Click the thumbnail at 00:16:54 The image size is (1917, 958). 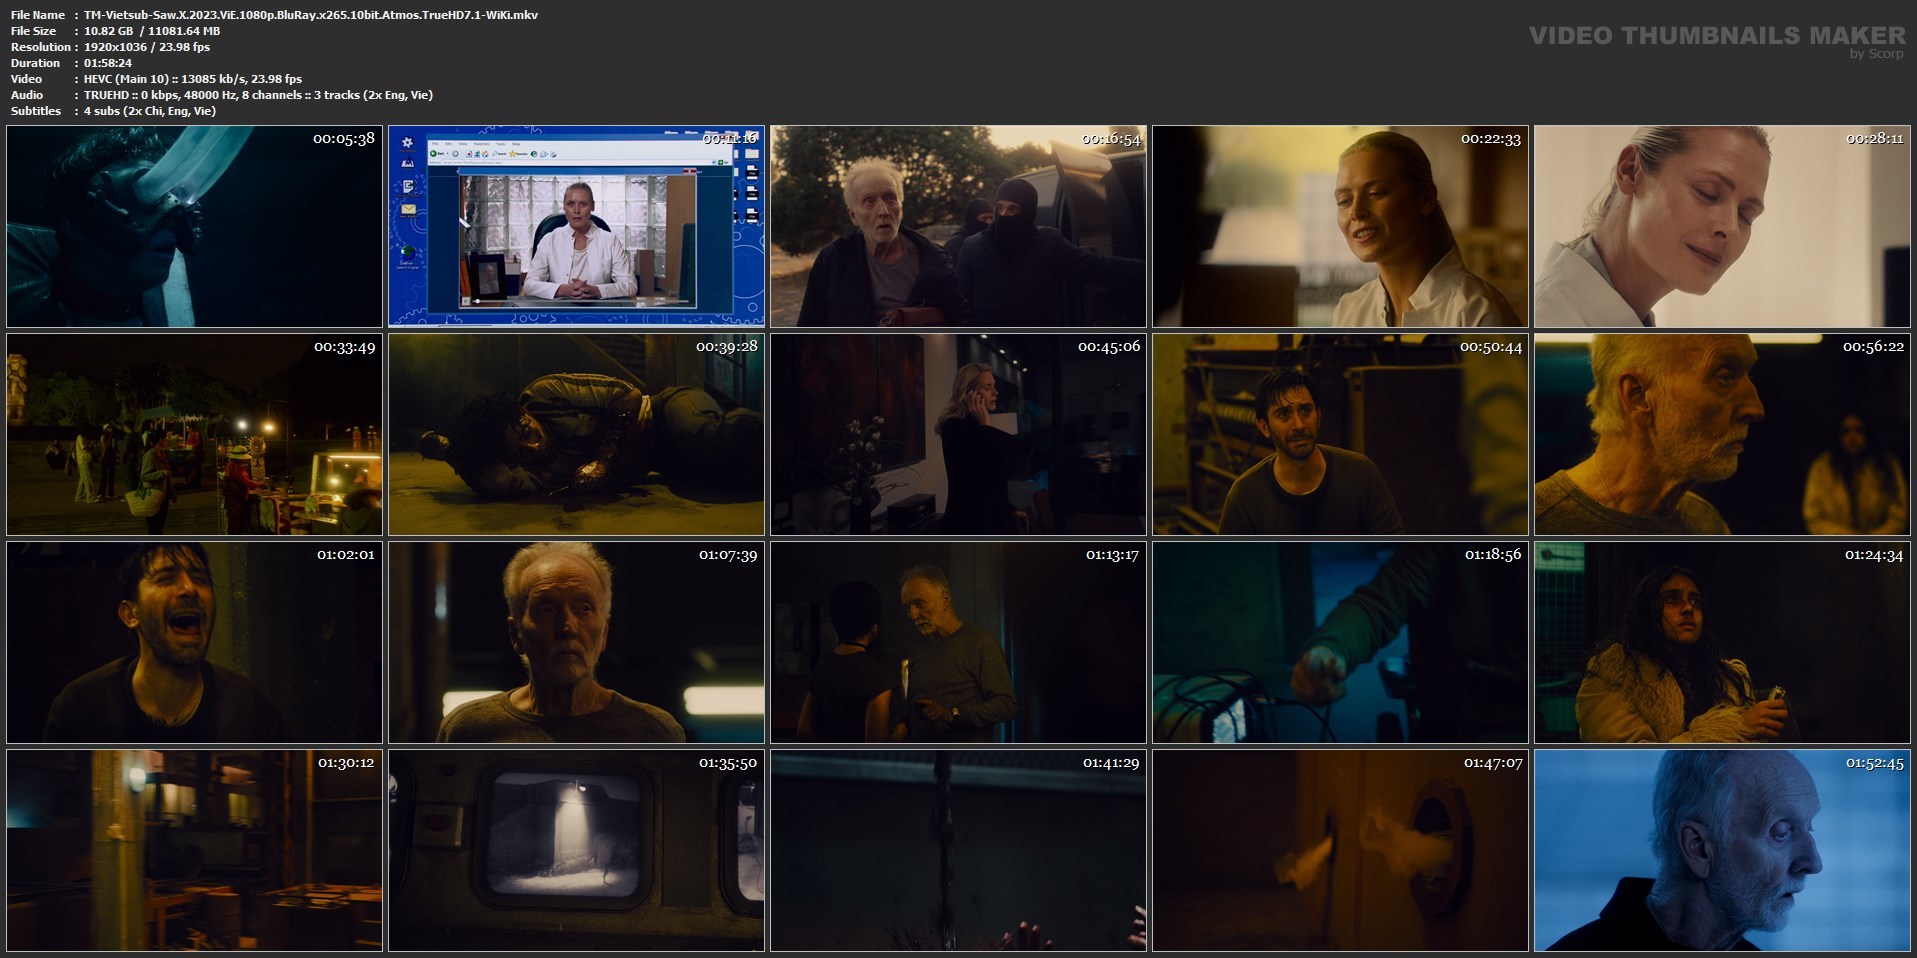click(958, 226)
